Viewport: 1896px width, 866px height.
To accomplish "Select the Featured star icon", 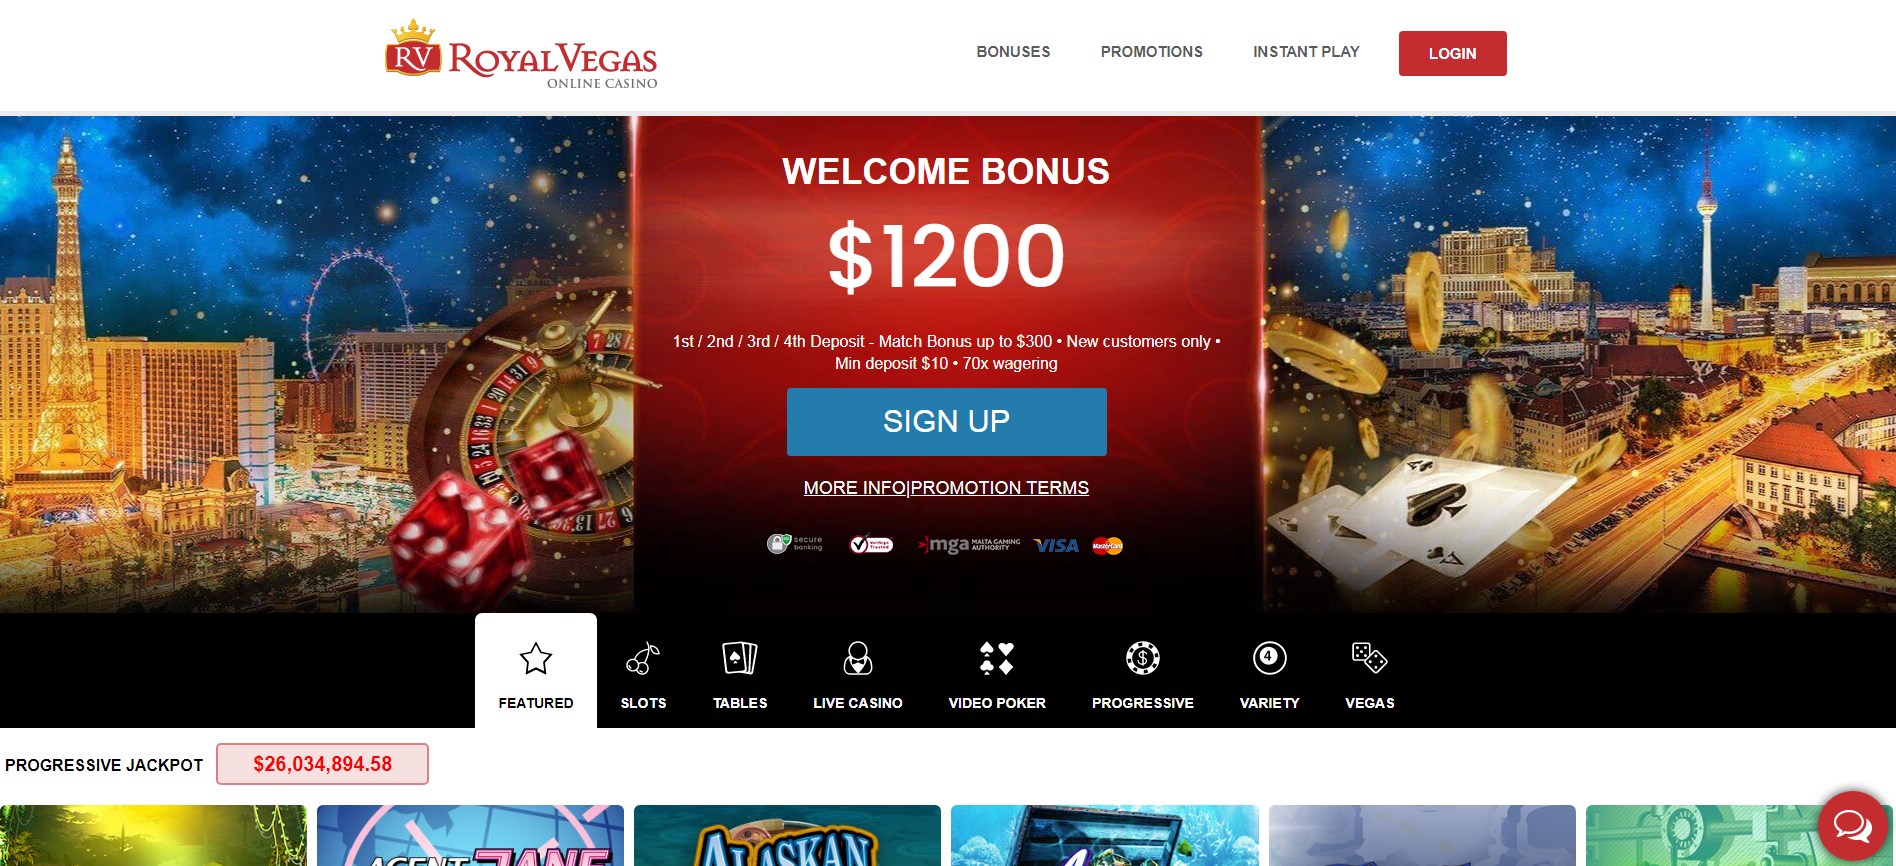I will [536, 658].
